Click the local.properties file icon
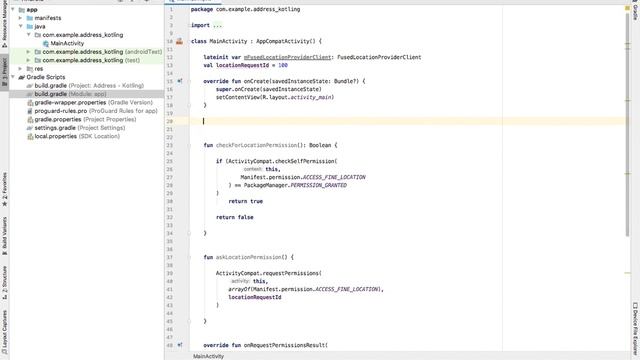Screen dimensions: 640x360 click(30, 136)
